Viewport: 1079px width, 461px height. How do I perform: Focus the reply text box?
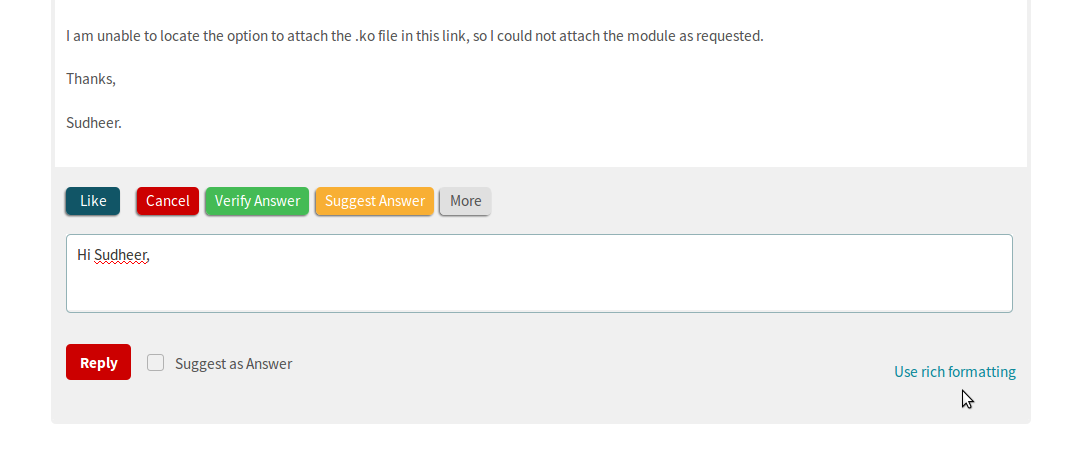540,273
